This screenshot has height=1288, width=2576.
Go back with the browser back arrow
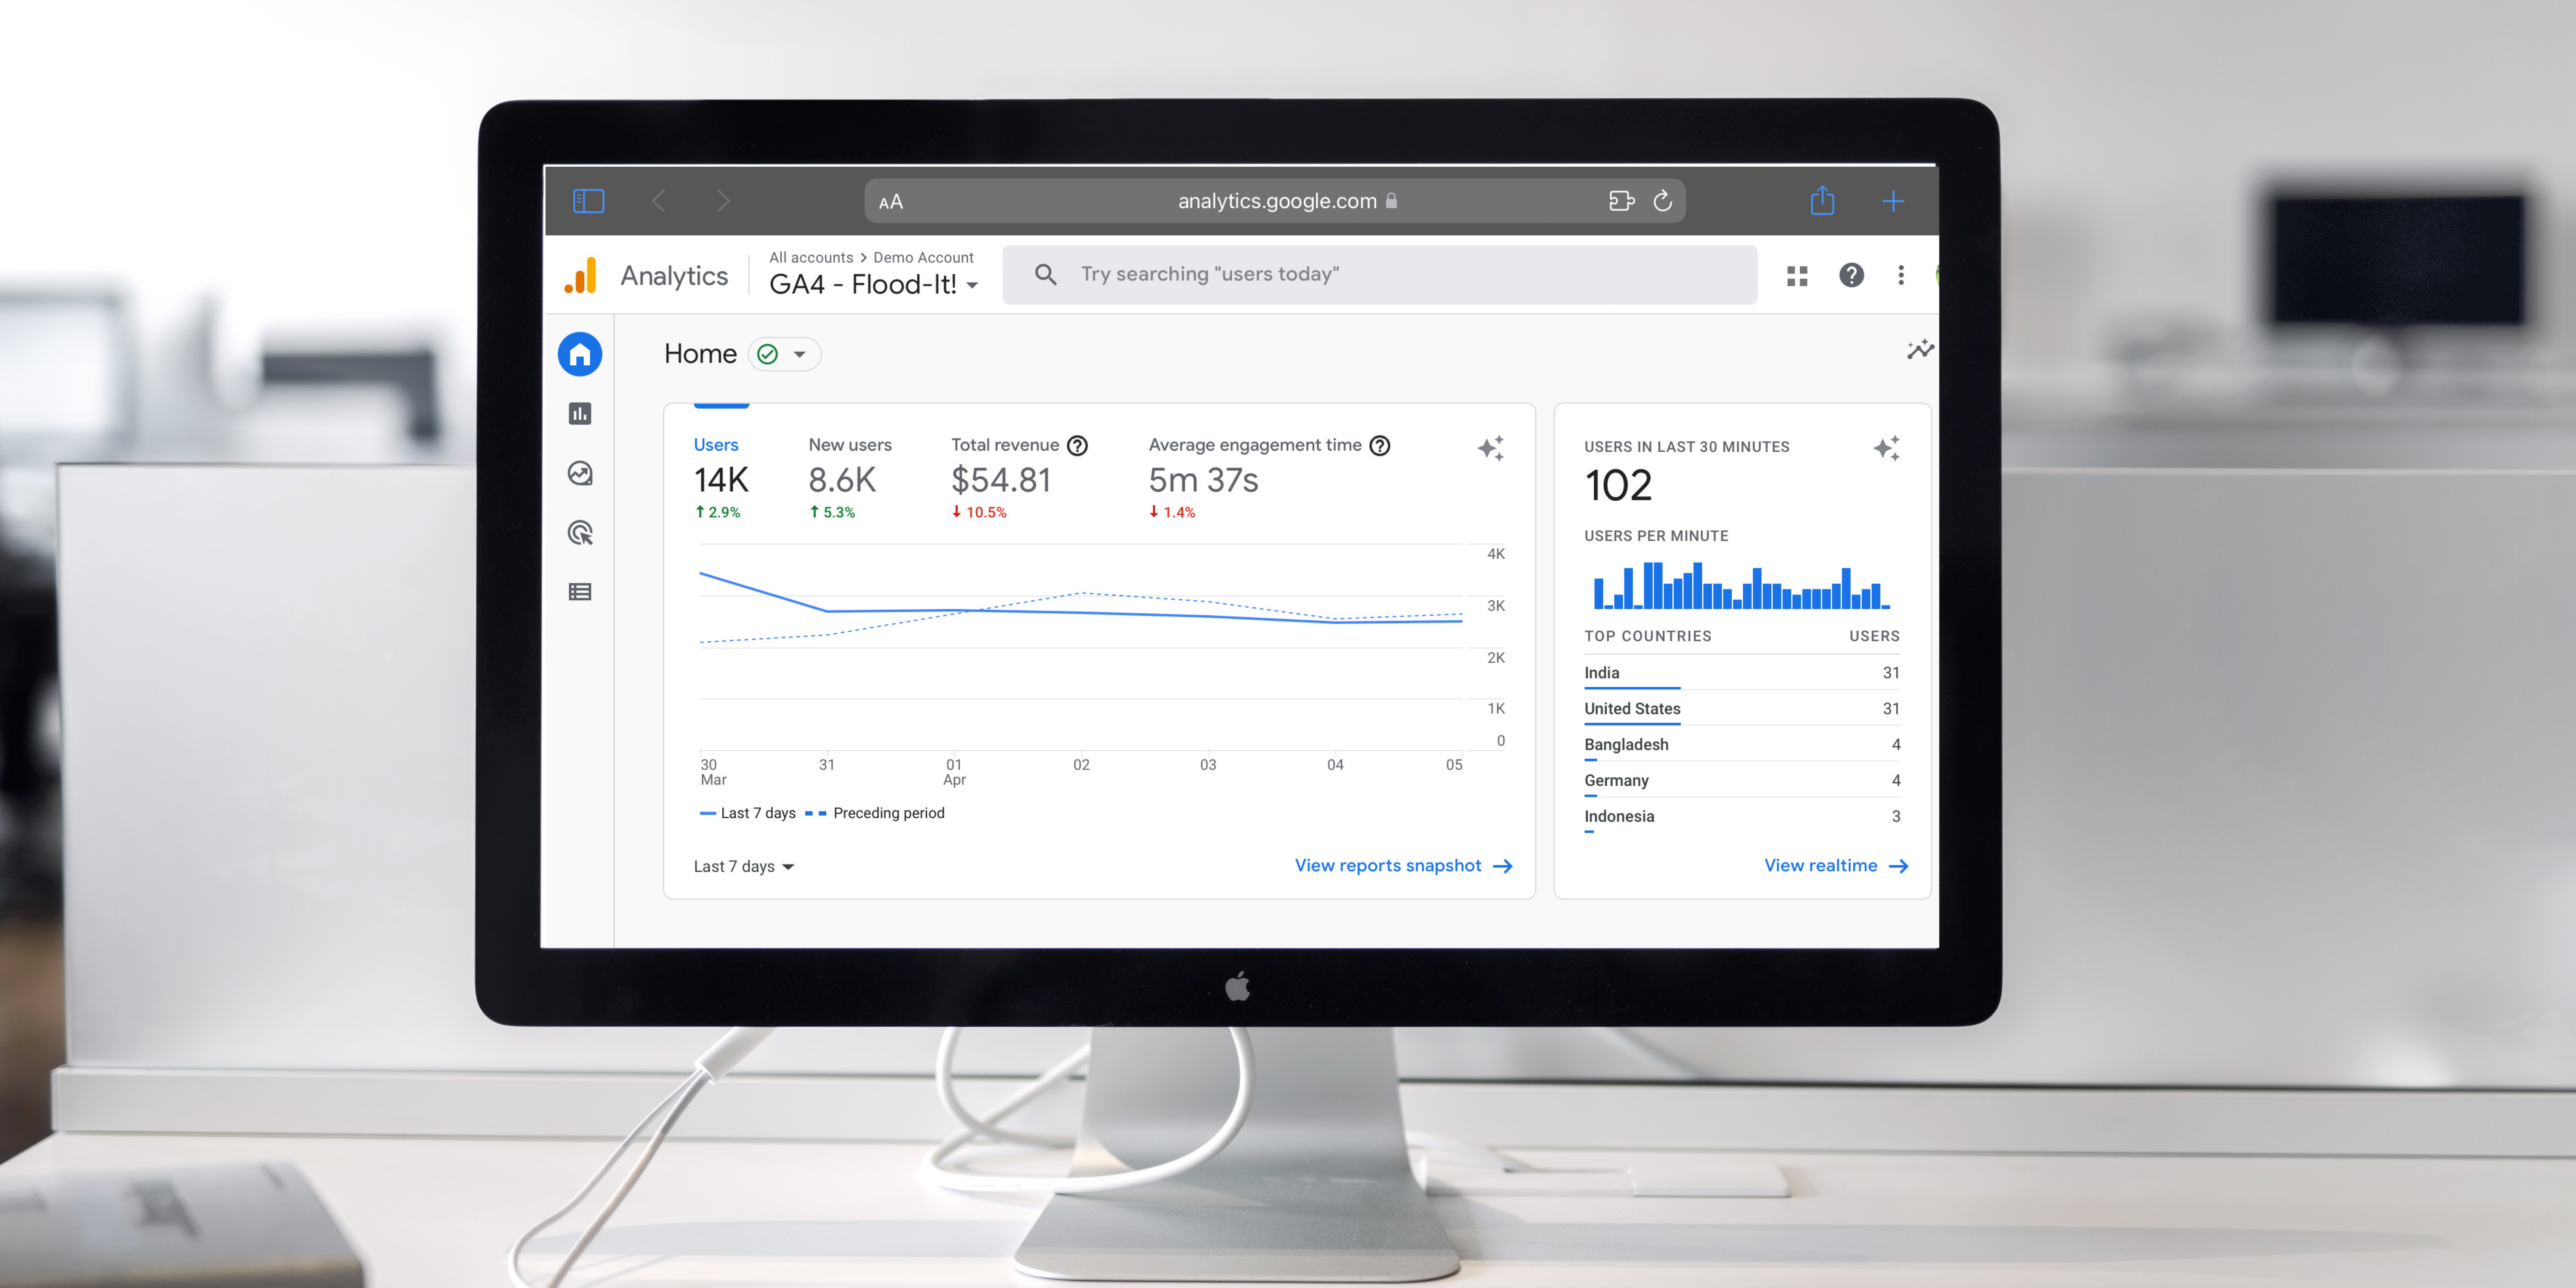click(658, 201)
